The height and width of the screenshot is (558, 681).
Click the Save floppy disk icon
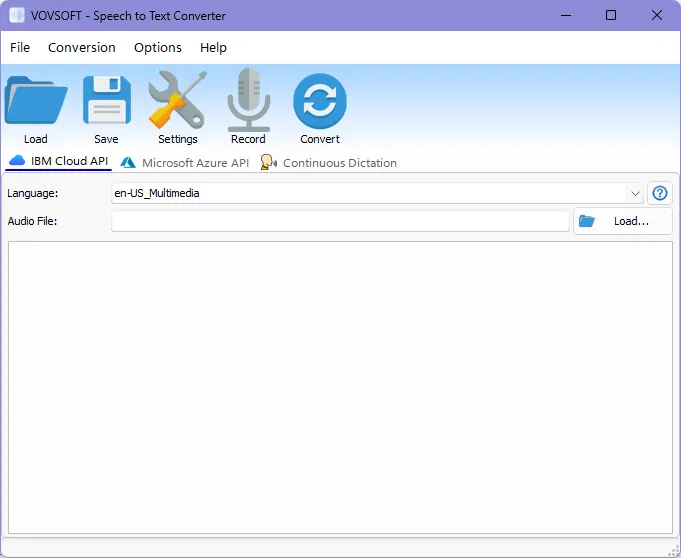click(x=107, y=100)
